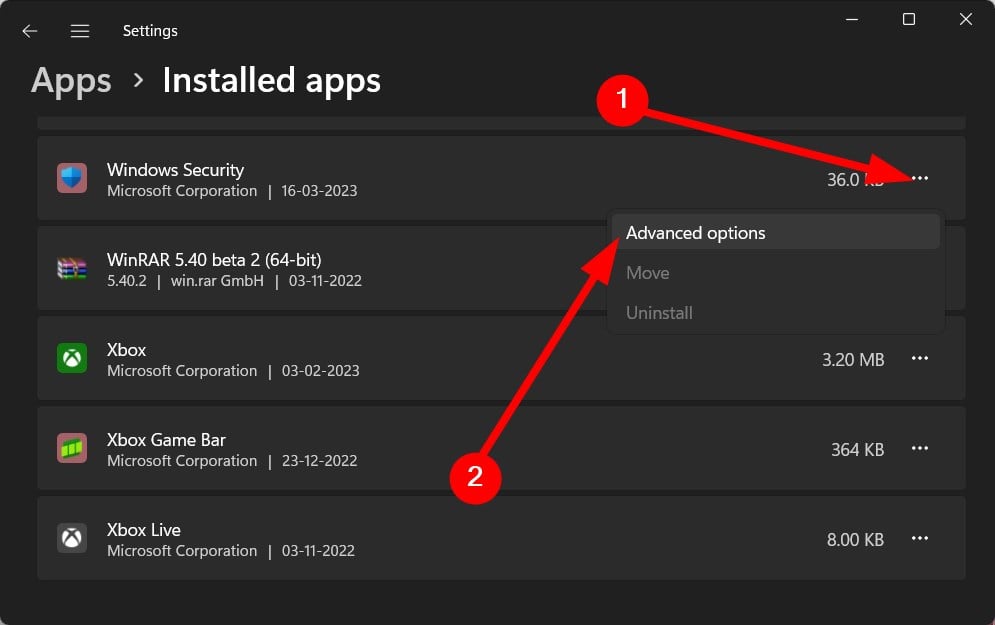Maximize the Settings window

pyautogui.click(x=909, y=20)
